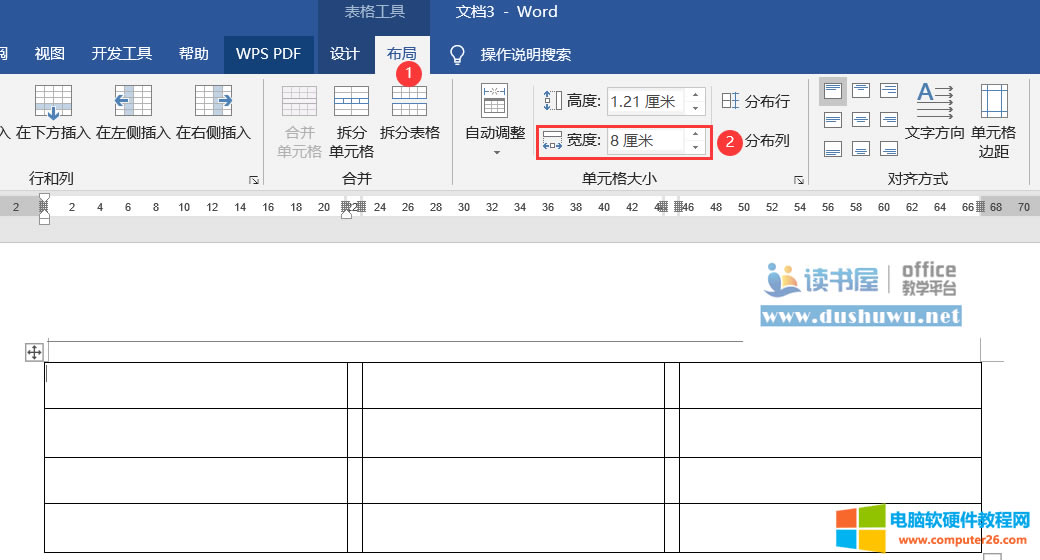The image size is (1040, 560).
Task: Increase the row height with up arrow
Action: coord(696,96)
